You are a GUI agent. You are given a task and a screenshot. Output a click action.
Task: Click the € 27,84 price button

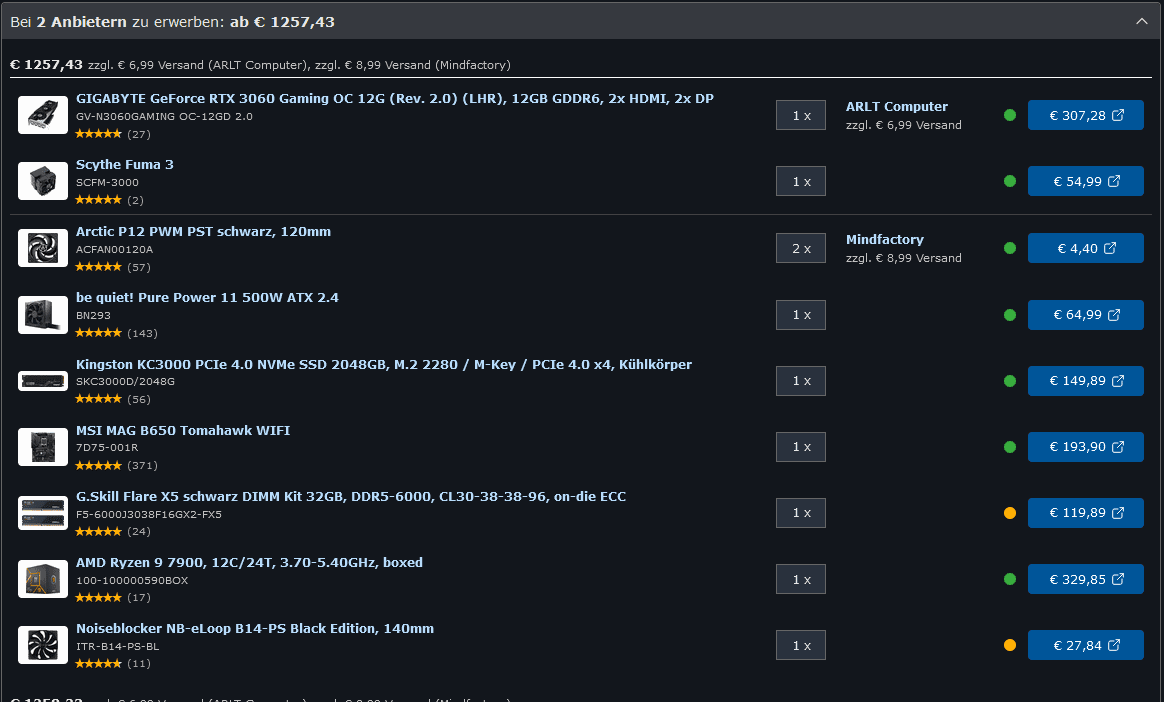1085,645
